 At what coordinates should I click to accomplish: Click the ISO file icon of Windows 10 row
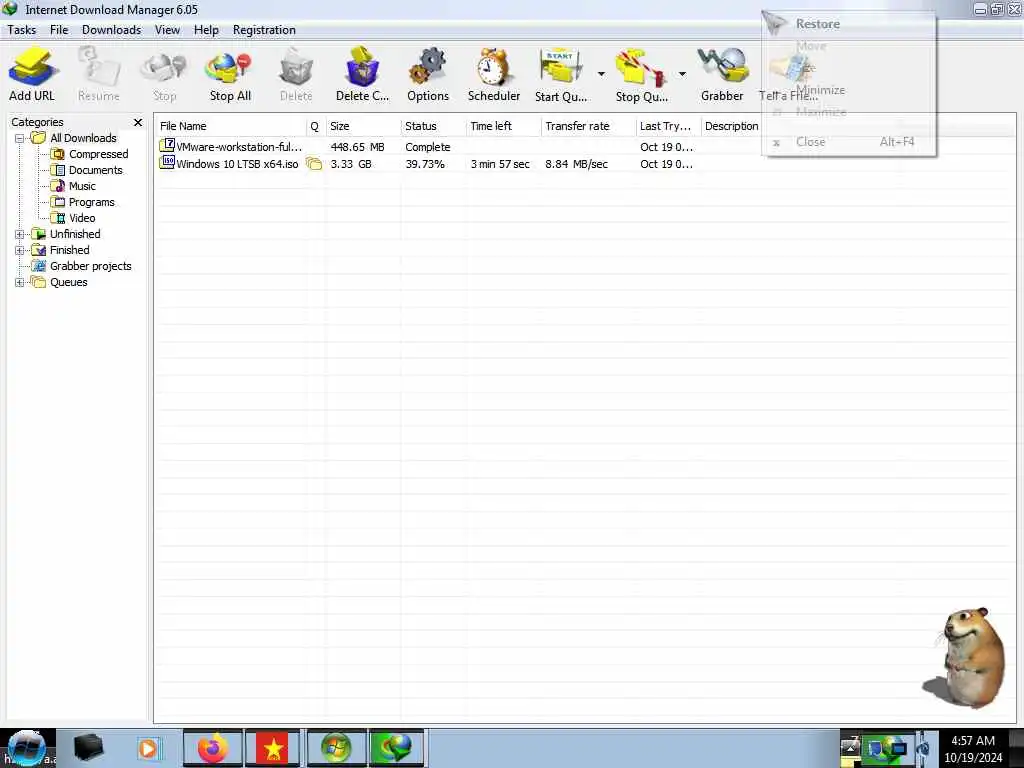tap(167, 162)
